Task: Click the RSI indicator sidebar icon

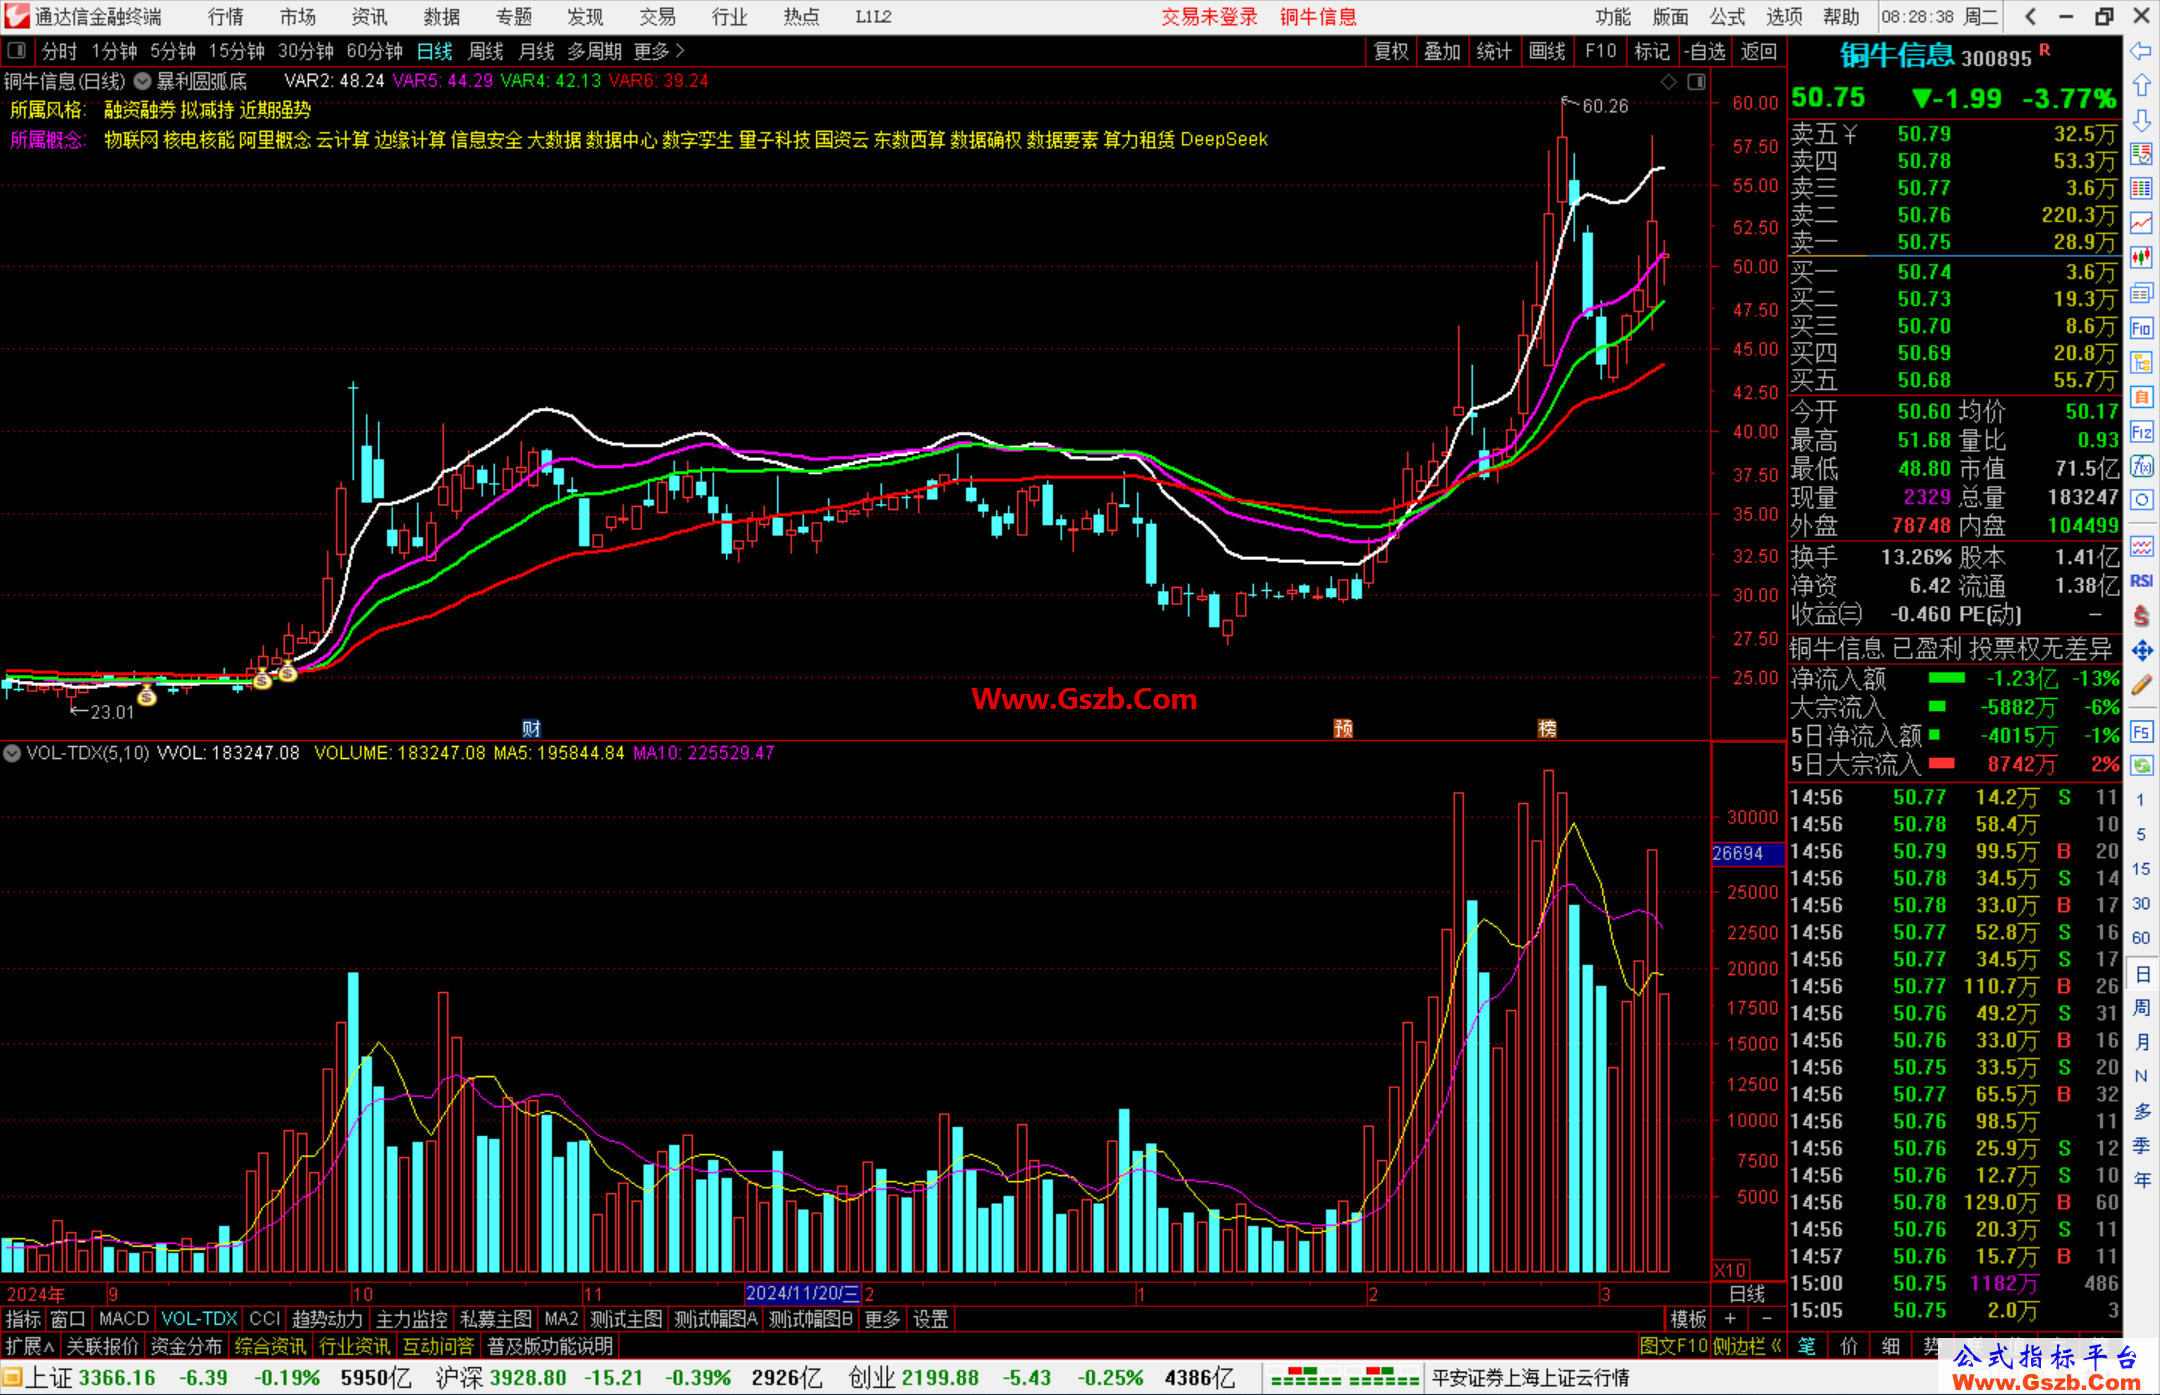Action: pyautogui.click(x=2141, y=581)
